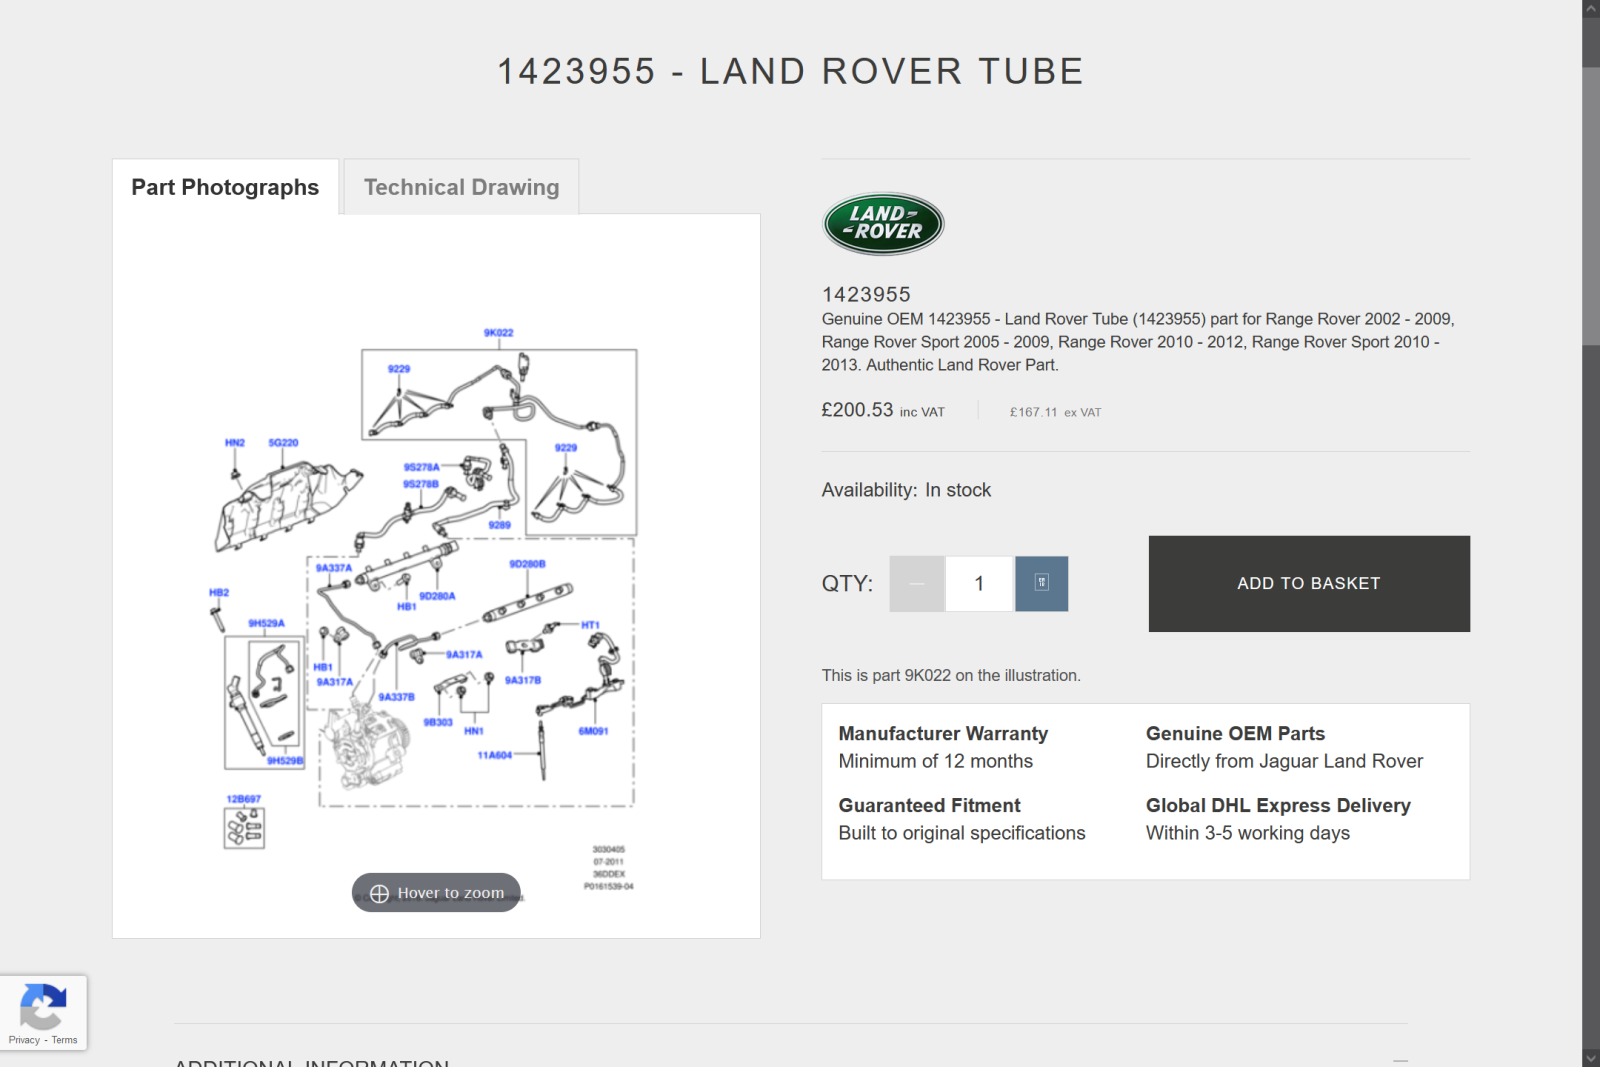This screenshot has width=1600, height=1067.
Task: Click the Manufacturer Warranty heading
Action: [943, 733]
